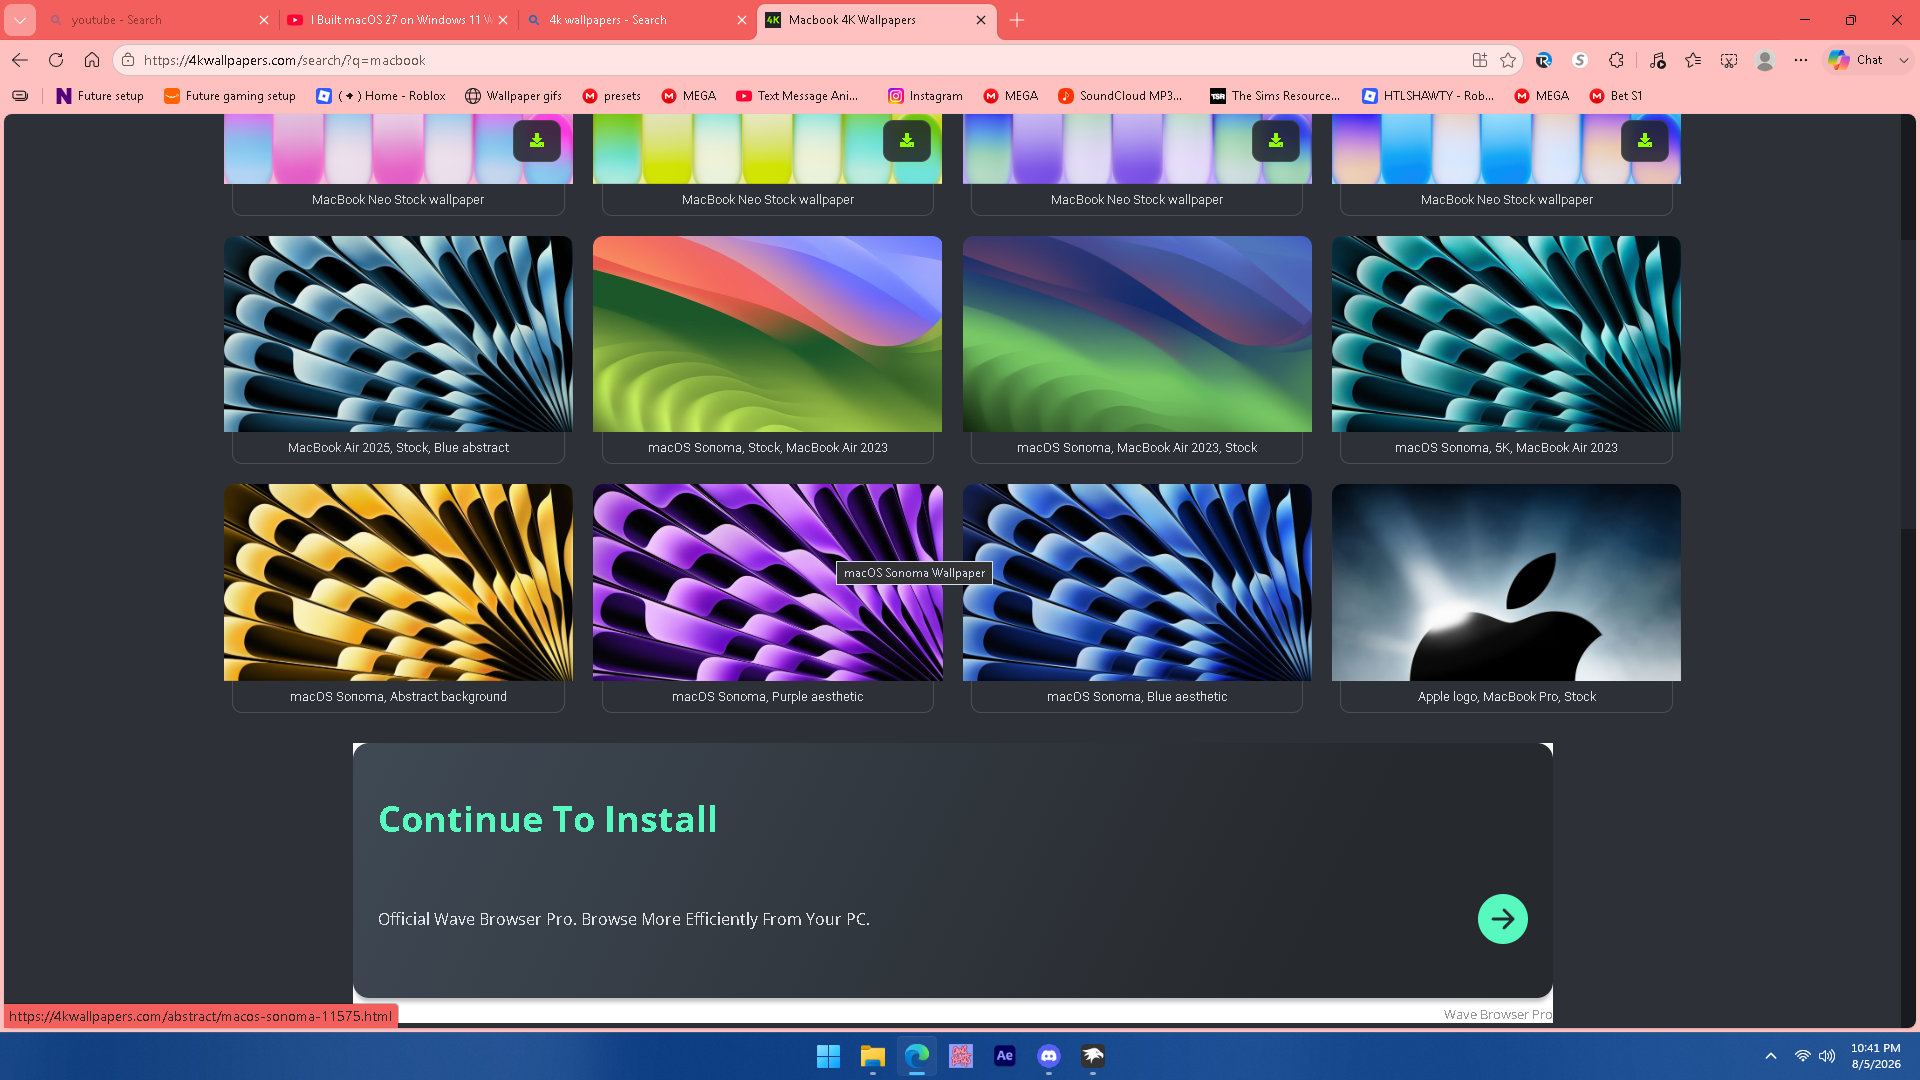Go to the browser home page
The width and height of the screenshot is (1920, 1080).
(92, 60)
